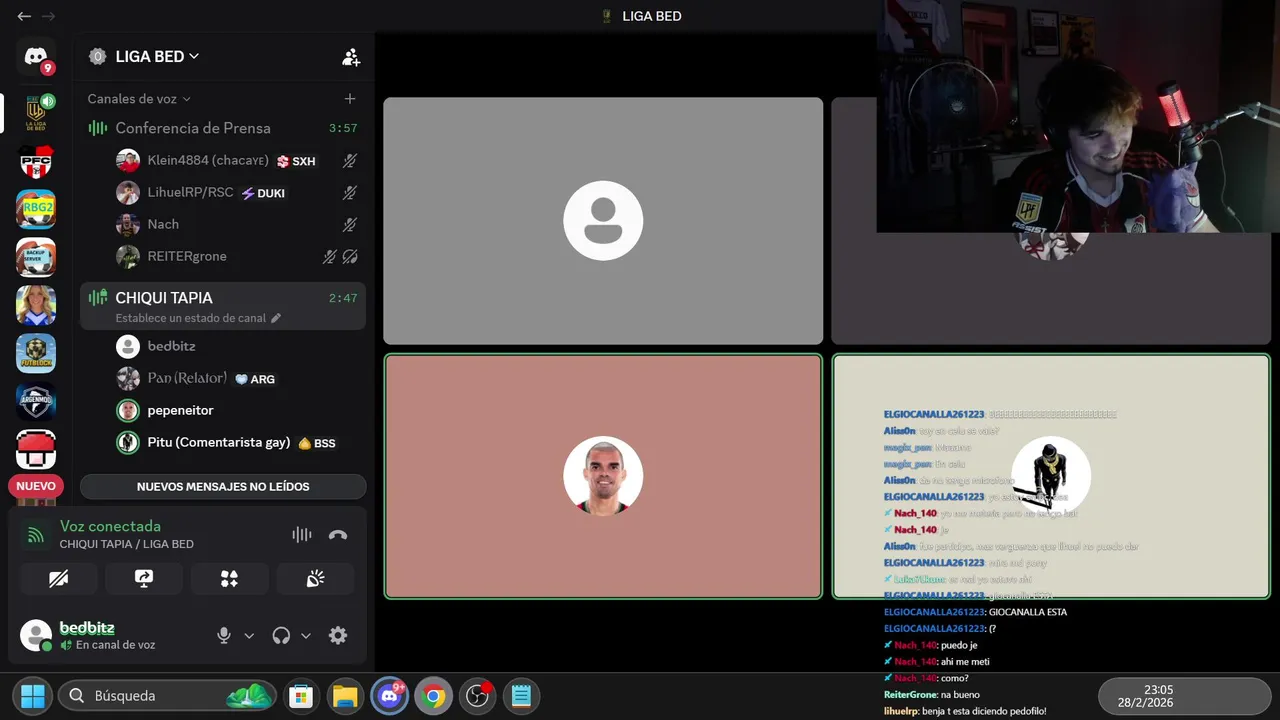
Task: Share your screen button
Action: pos(144,578)
